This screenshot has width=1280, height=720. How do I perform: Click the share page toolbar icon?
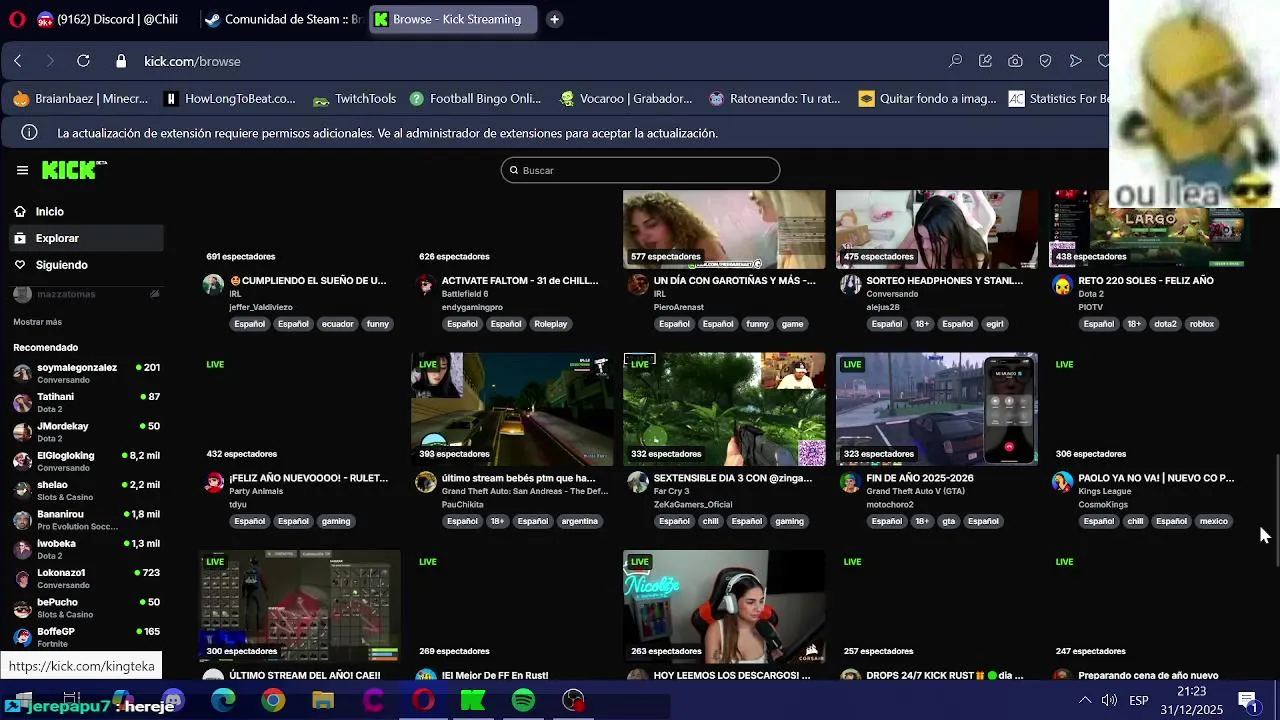(x=985, y=61)
